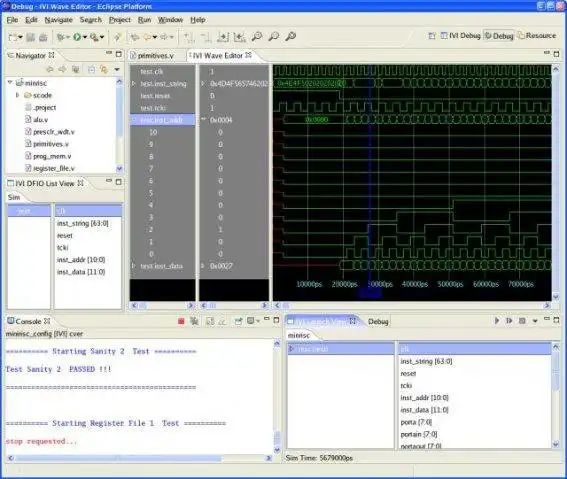Click the waveform horizontal scrollbar
567x479 pixels.
(412, 306)
